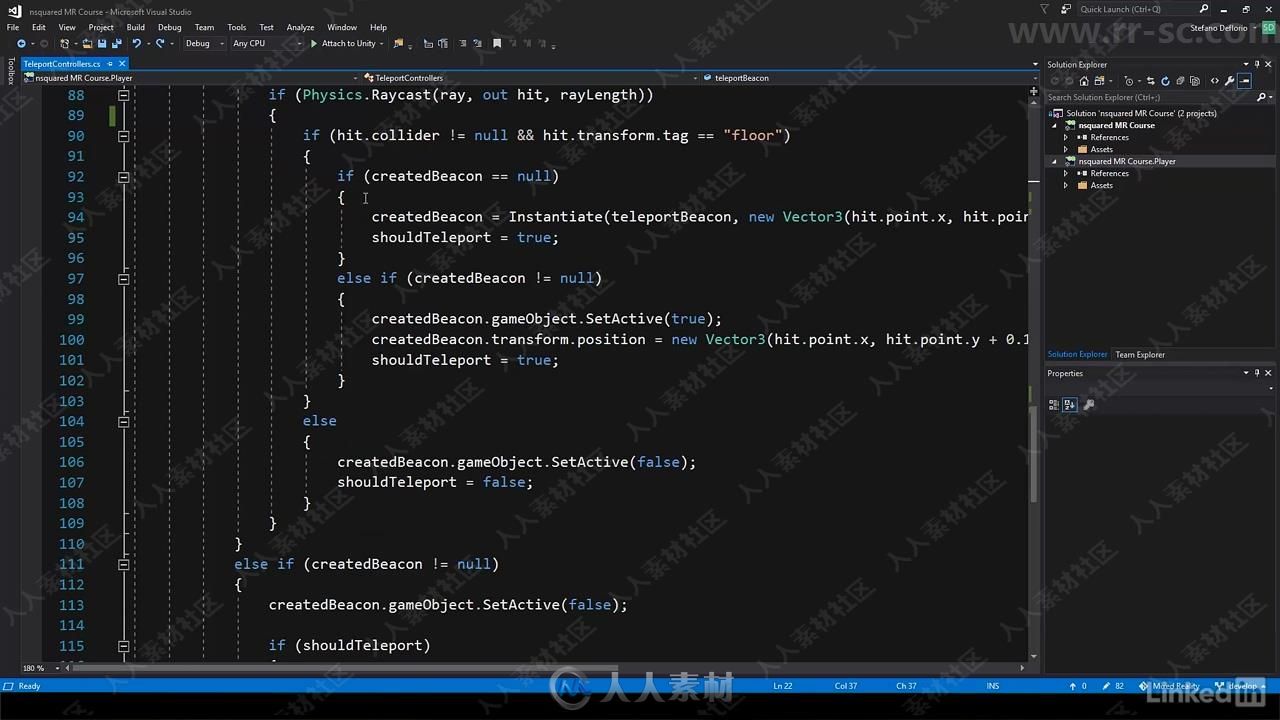This screenshot has height=720, width=1280.
Task: Click the Comment Out Lines toolbar icon
Action: coord(463,43)
